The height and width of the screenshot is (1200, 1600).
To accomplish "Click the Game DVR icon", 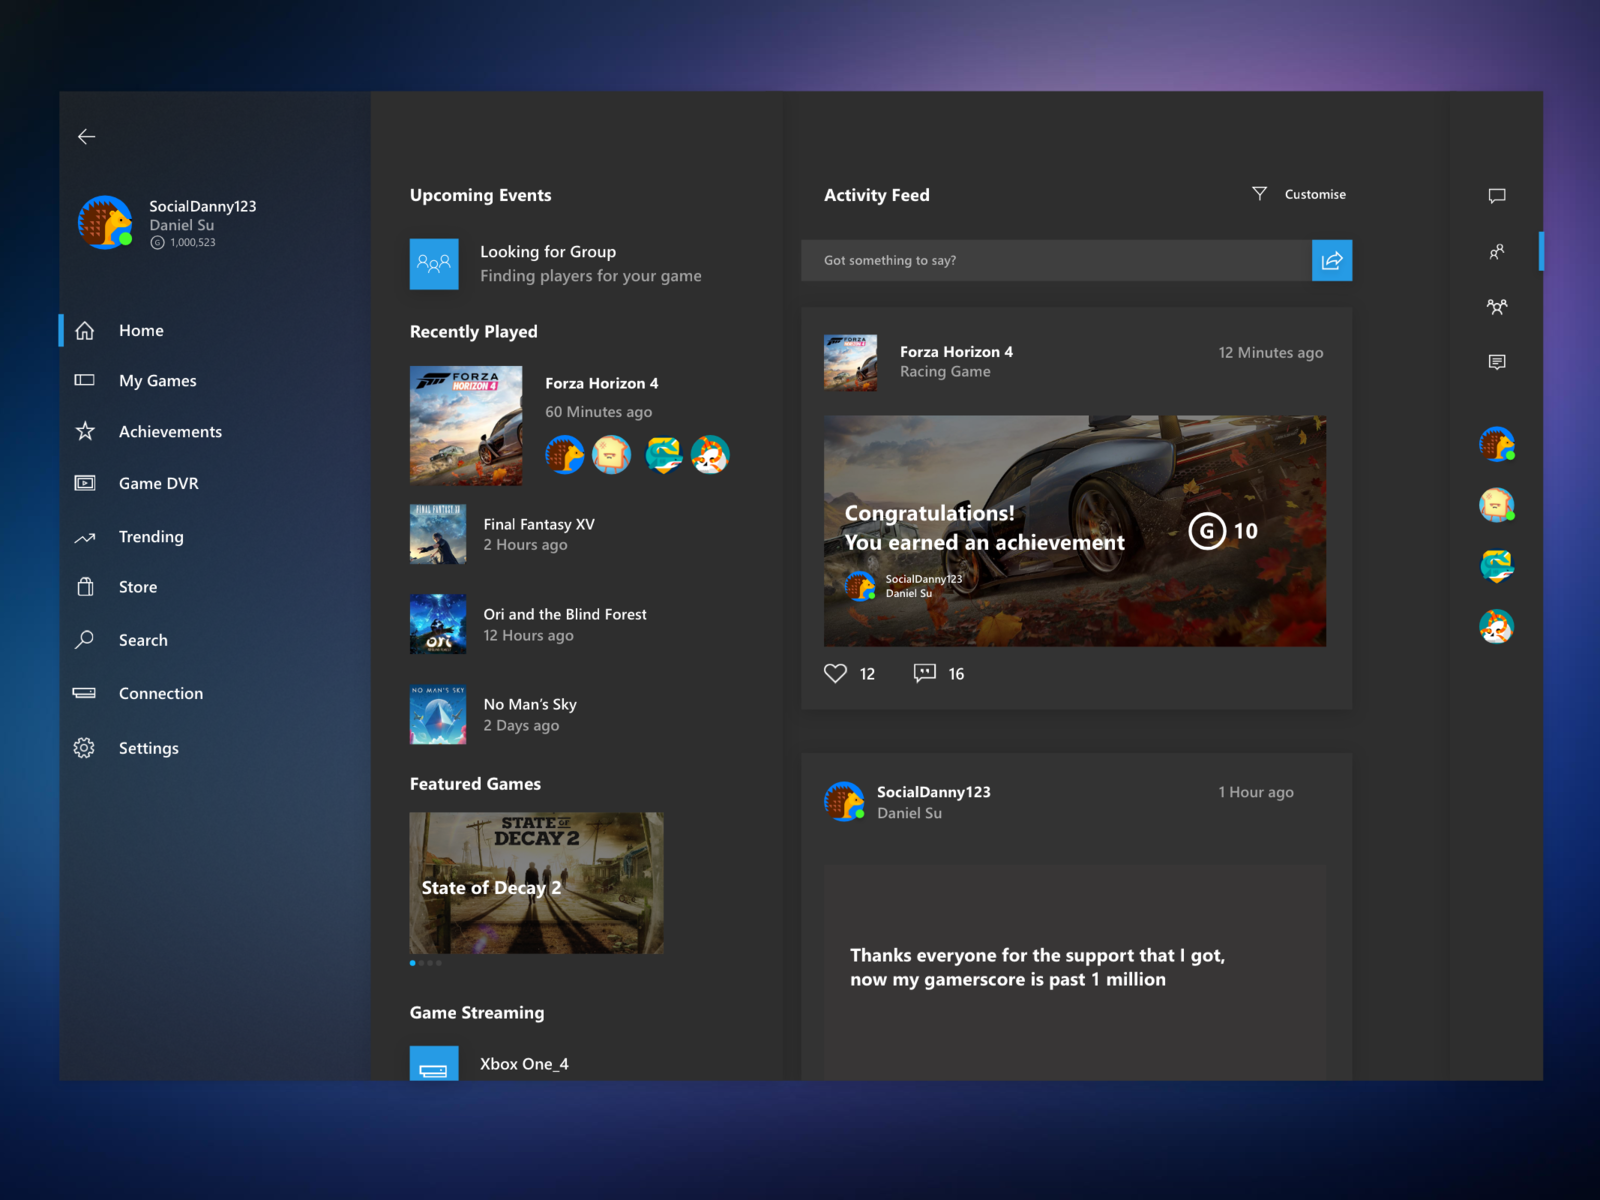I will point(85,483).
